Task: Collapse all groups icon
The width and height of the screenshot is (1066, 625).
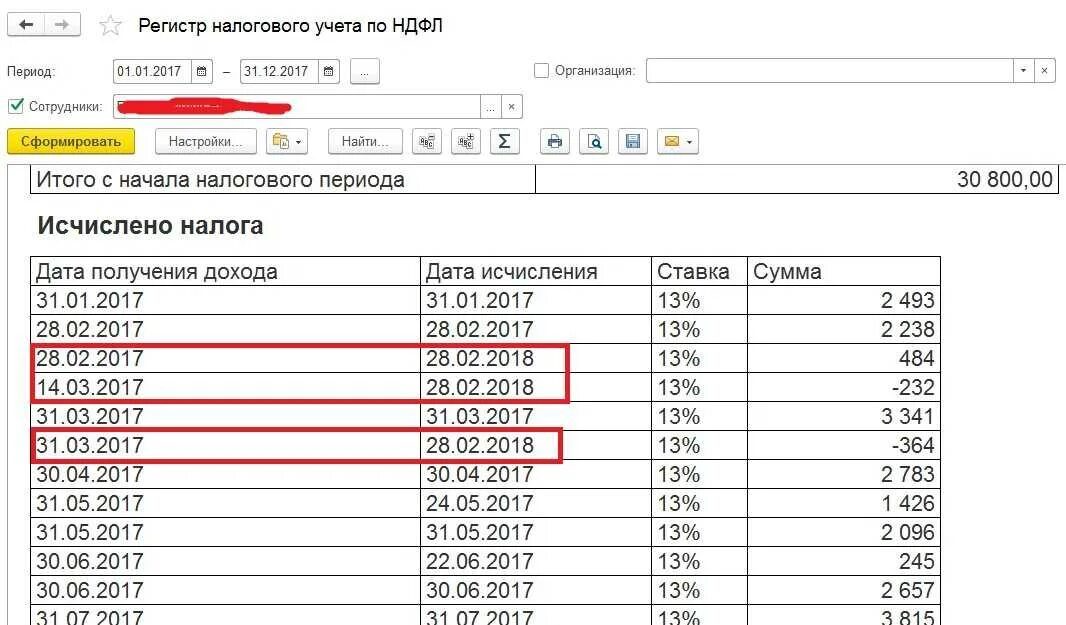Action: point(427,141)
